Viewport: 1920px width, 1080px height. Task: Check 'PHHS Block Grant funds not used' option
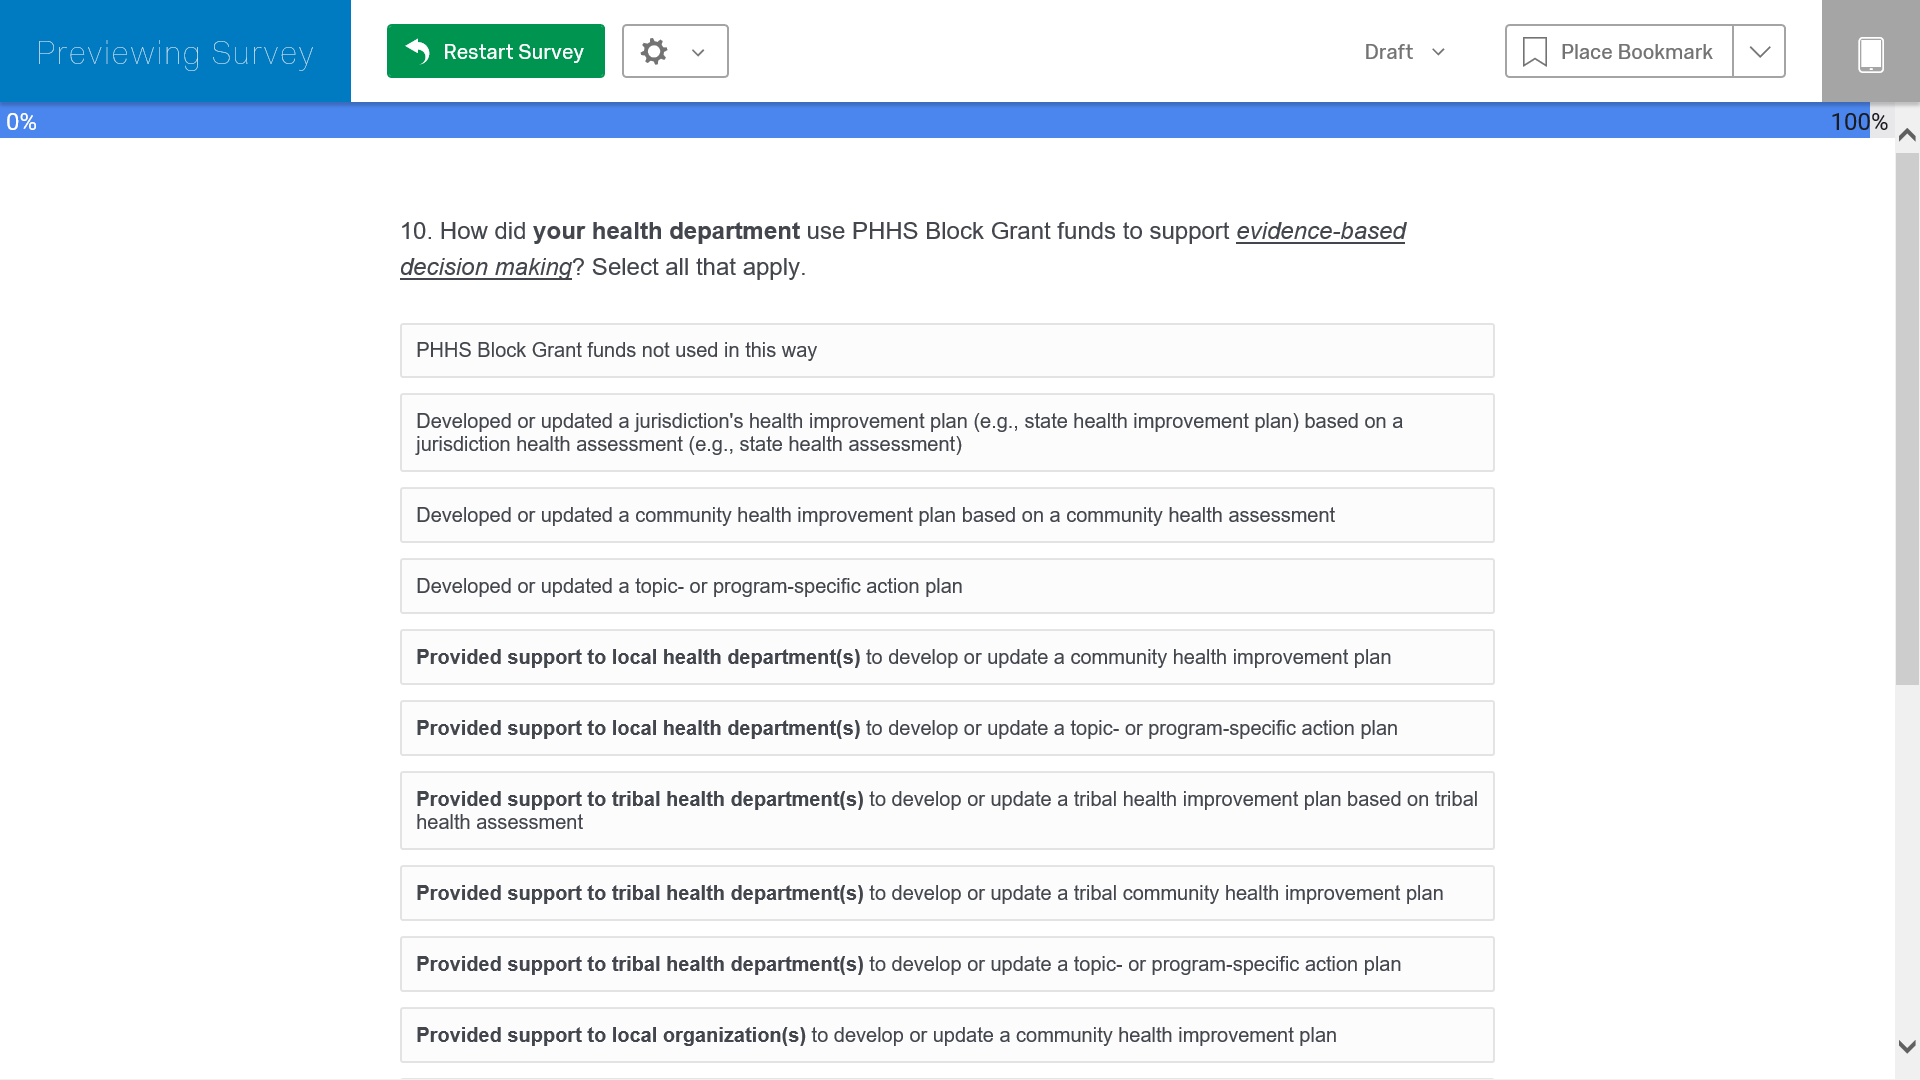[x=946, y=350]
